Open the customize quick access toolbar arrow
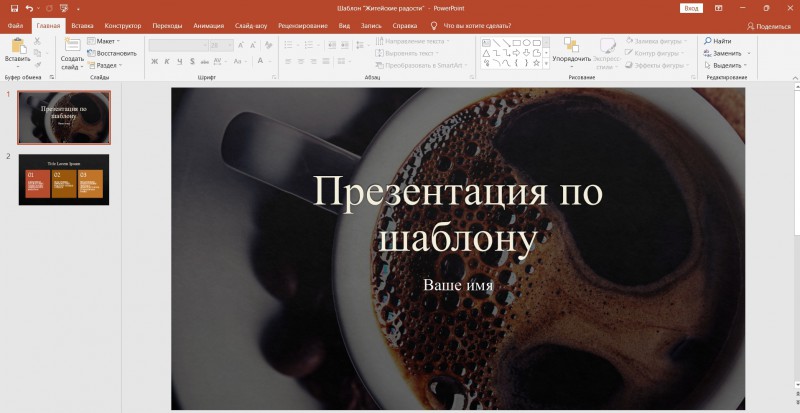This screenshot has width=800, height=413. click(x=78, y=9)
